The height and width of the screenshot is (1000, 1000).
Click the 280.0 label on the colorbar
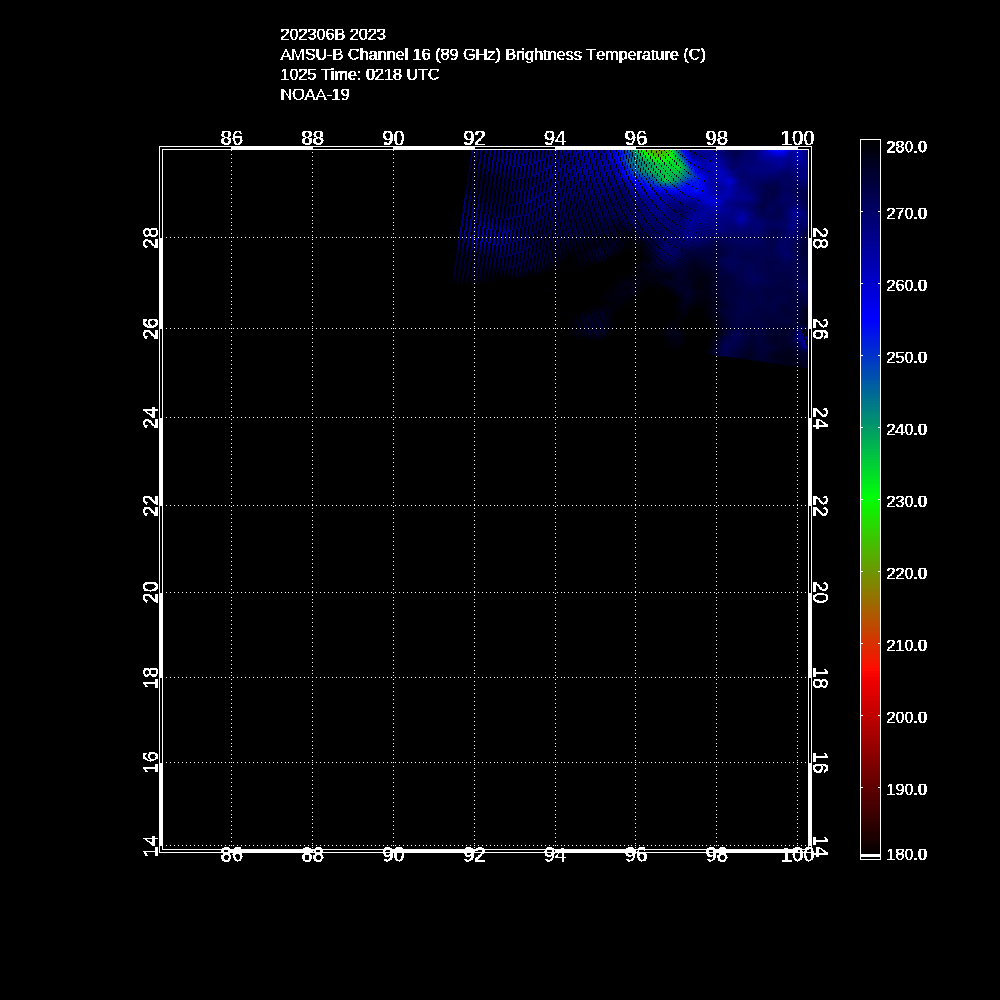[x=906, y=147]
